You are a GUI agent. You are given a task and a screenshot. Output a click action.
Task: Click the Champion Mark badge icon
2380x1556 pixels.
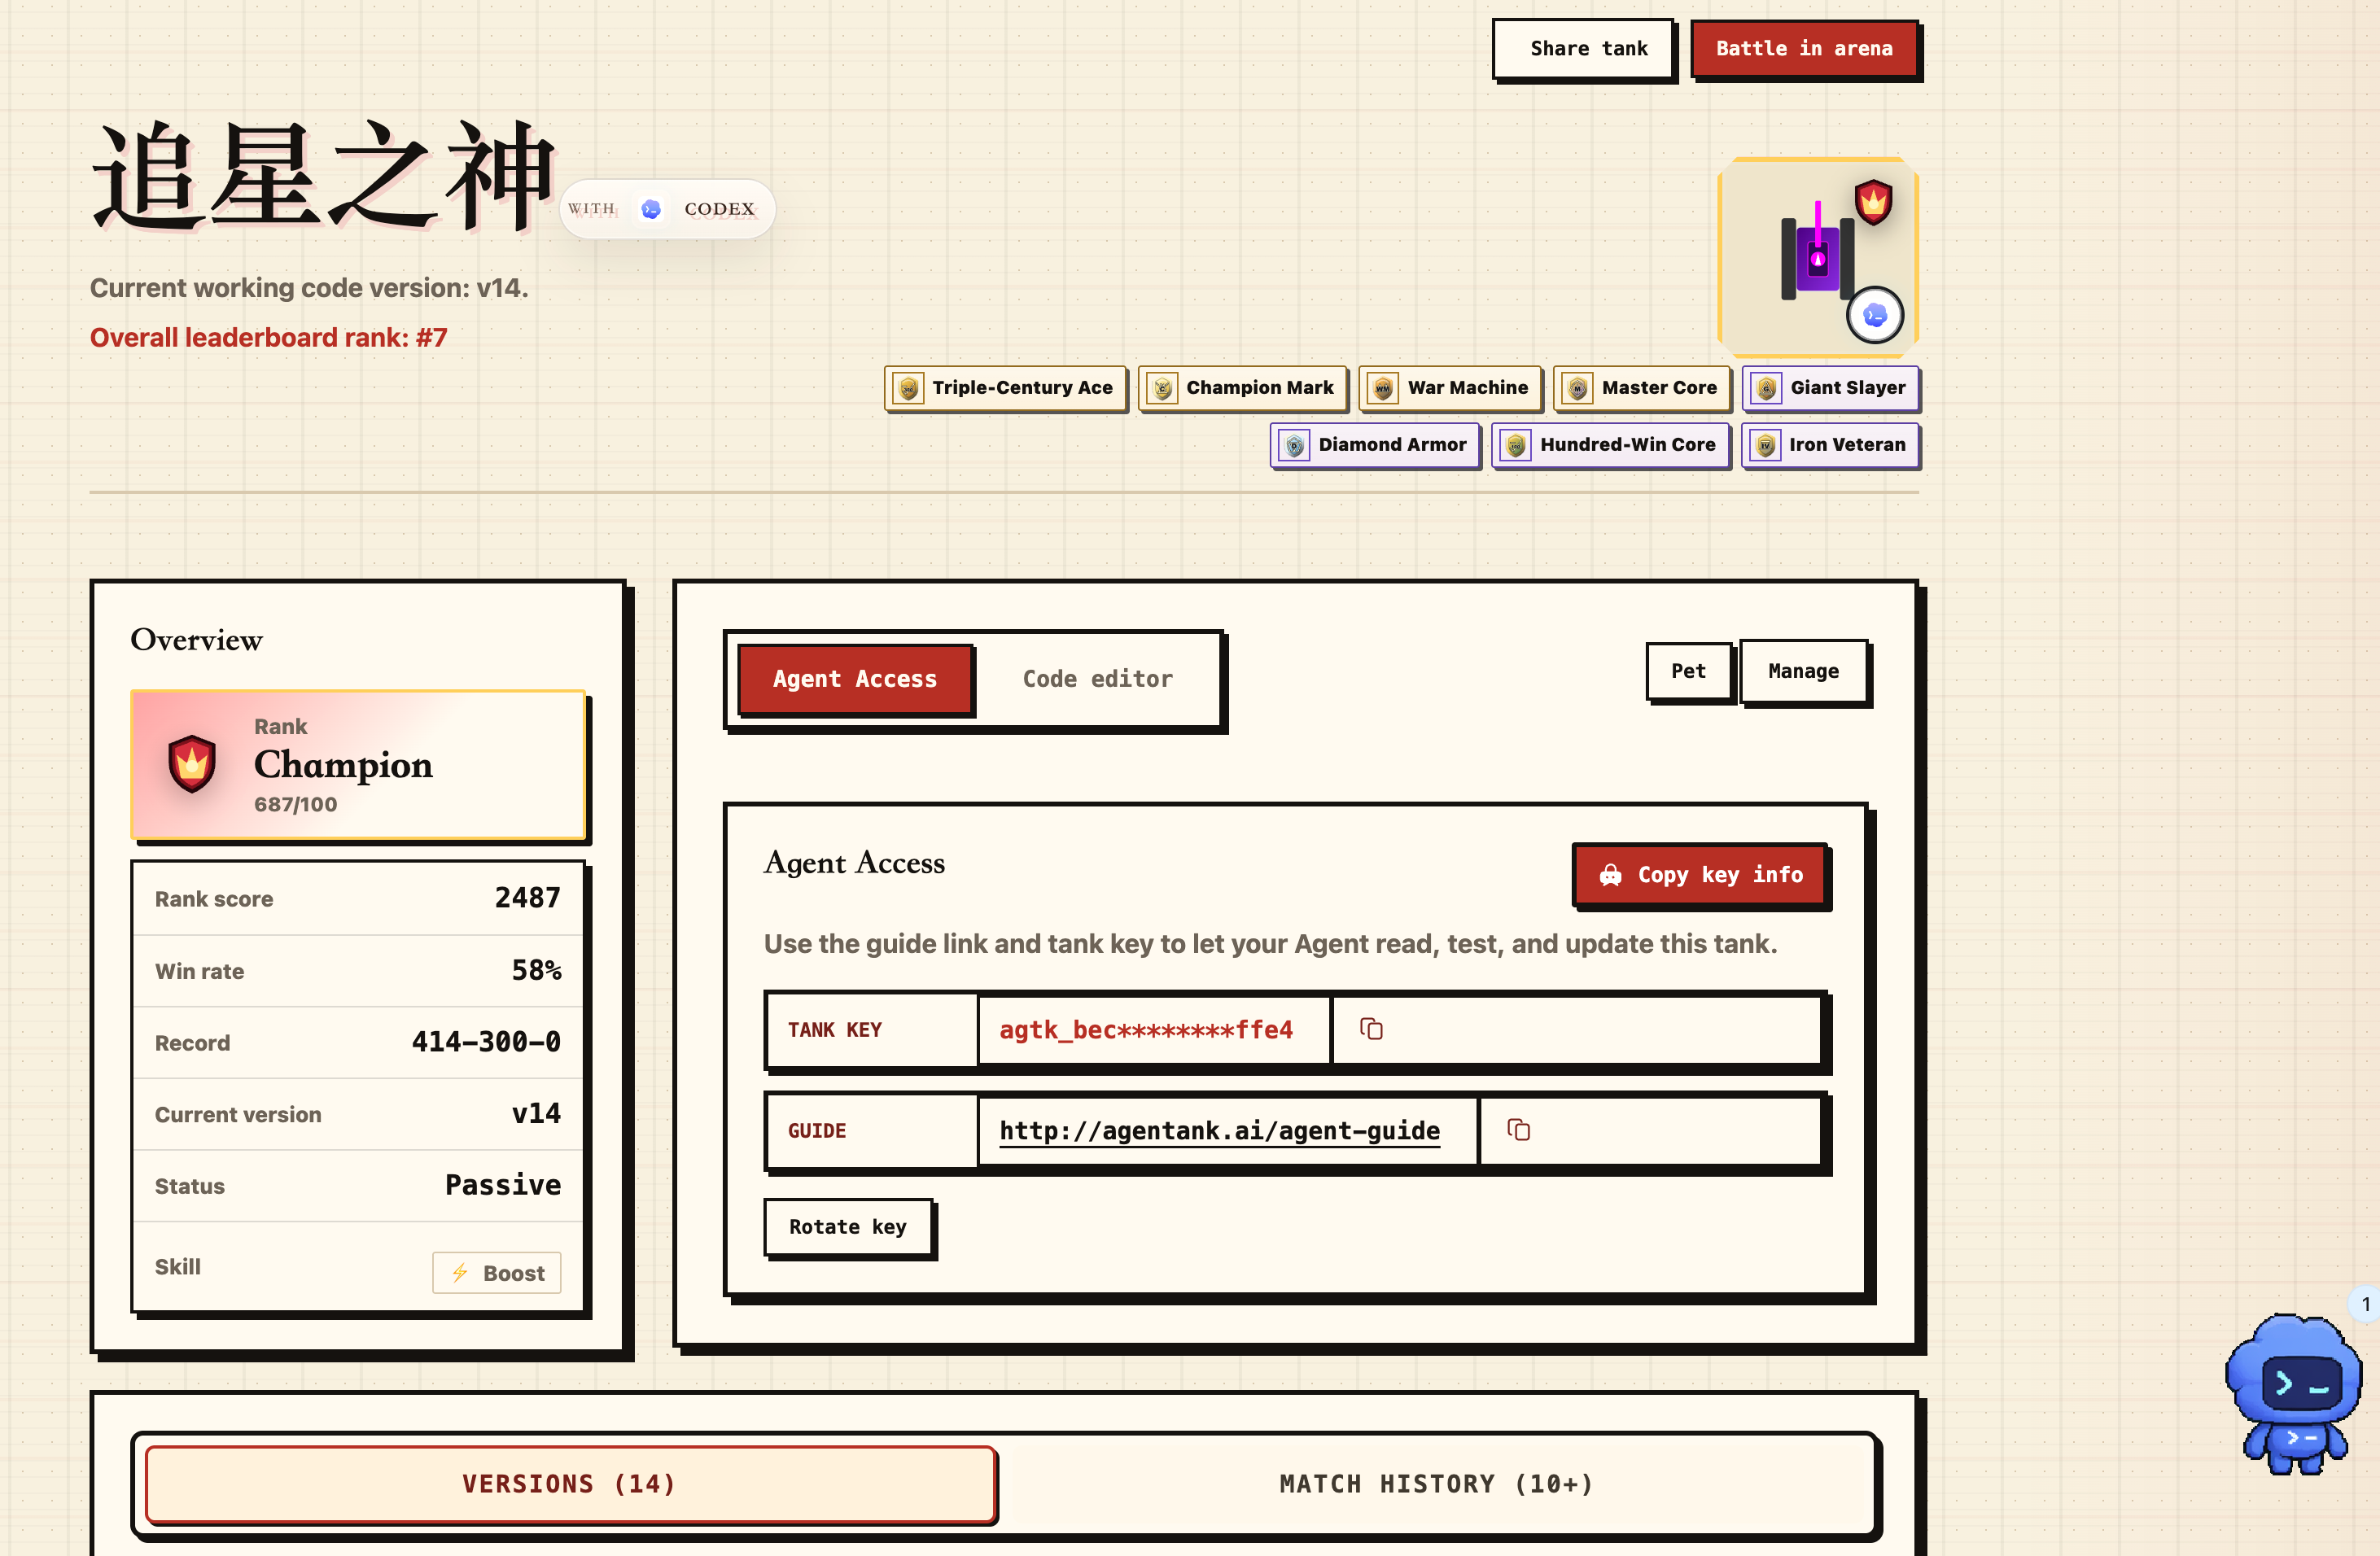(x=1162, y=388)
